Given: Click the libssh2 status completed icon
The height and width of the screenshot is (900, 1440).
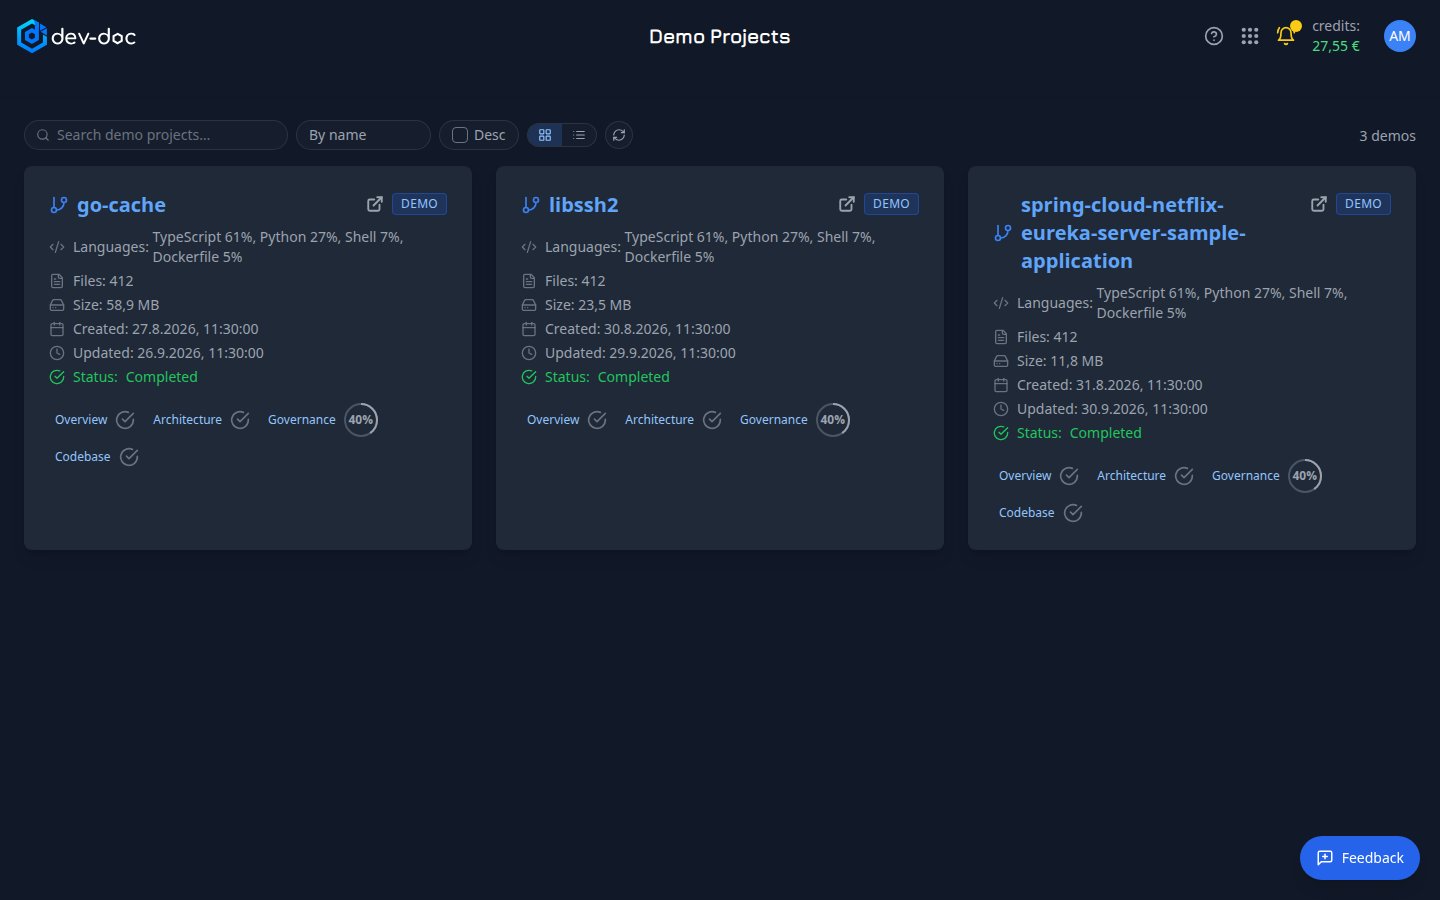Looking at the screenshot, I should click(x=529, y=377).
